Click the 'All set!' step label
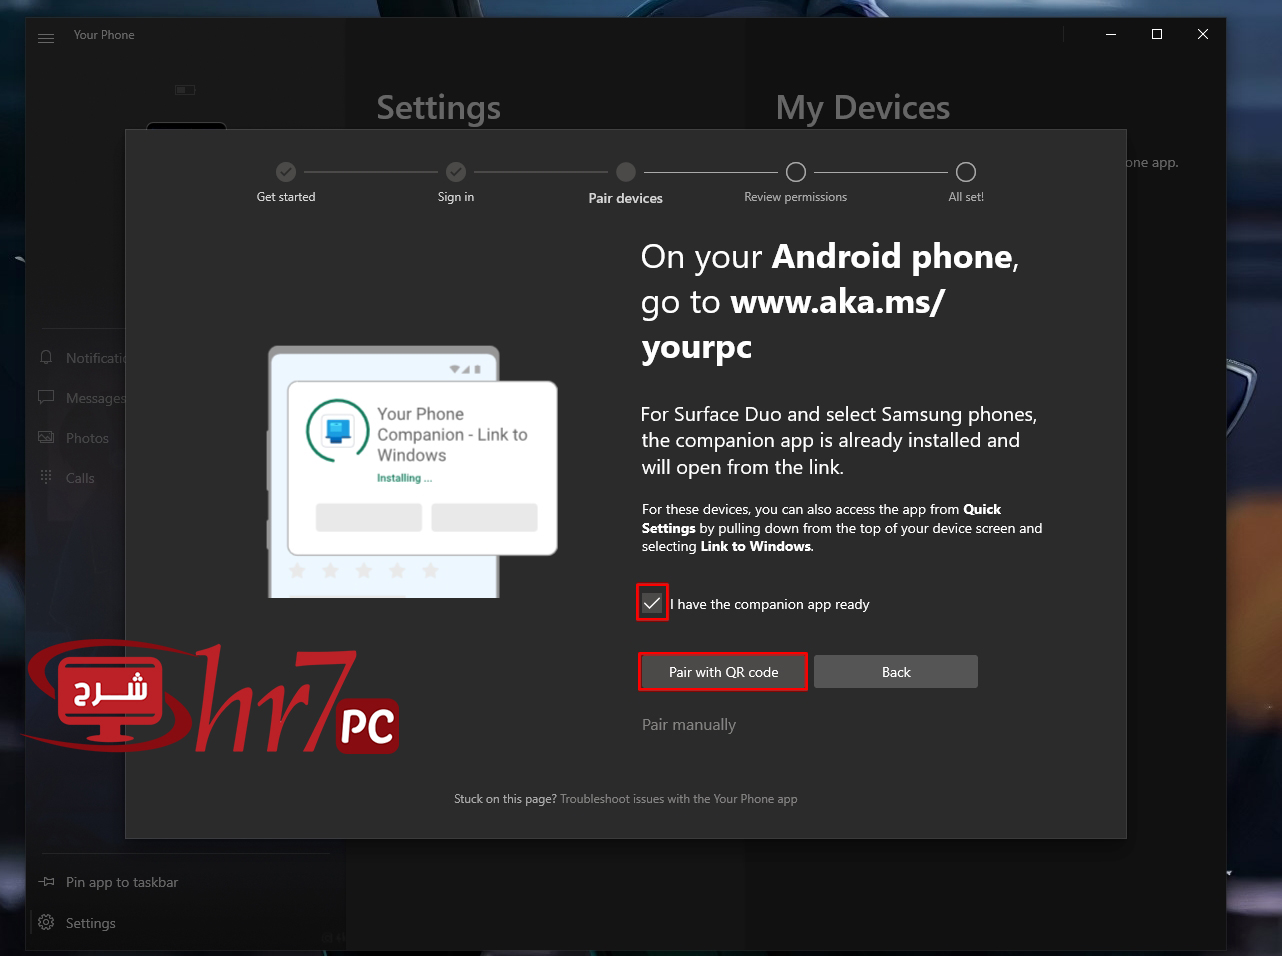Image resolution: width=1282 pixels, height=956 pixels. tap(966, 197)
